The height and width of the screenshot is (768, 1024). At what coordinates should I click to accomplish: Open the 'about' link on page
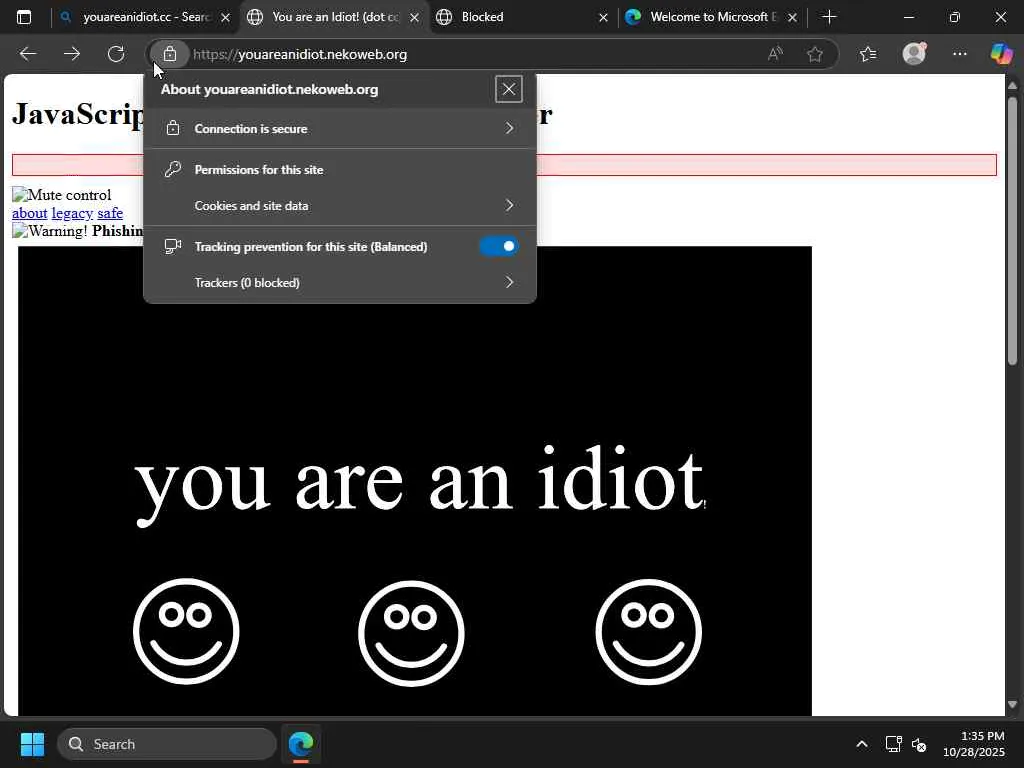(x=29, y=213)
